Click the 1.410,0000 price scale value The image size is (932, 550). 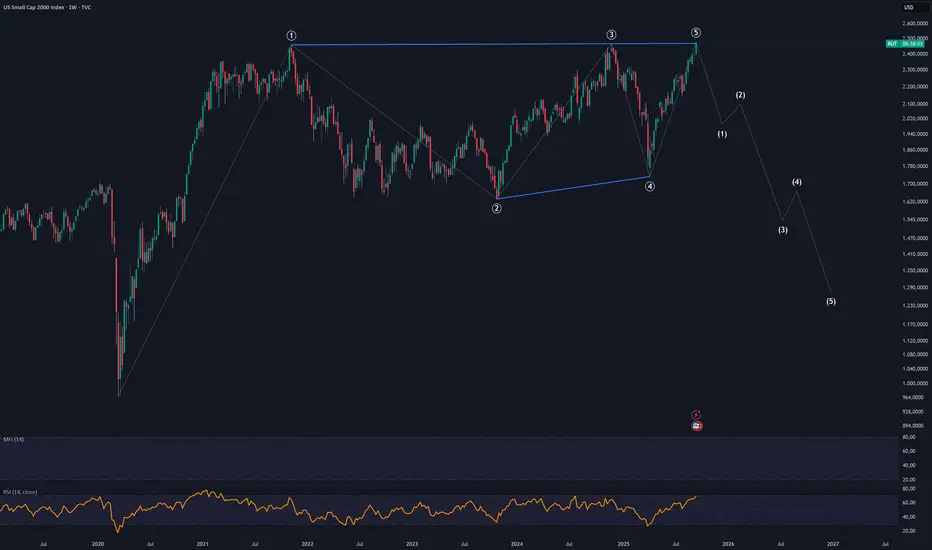915,254
